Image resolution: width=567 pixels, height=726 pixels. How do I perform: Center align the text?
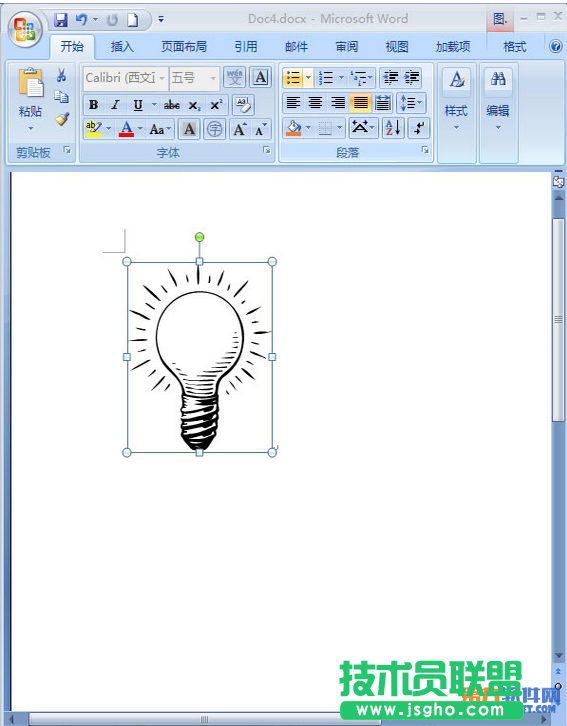pos(315,102)
